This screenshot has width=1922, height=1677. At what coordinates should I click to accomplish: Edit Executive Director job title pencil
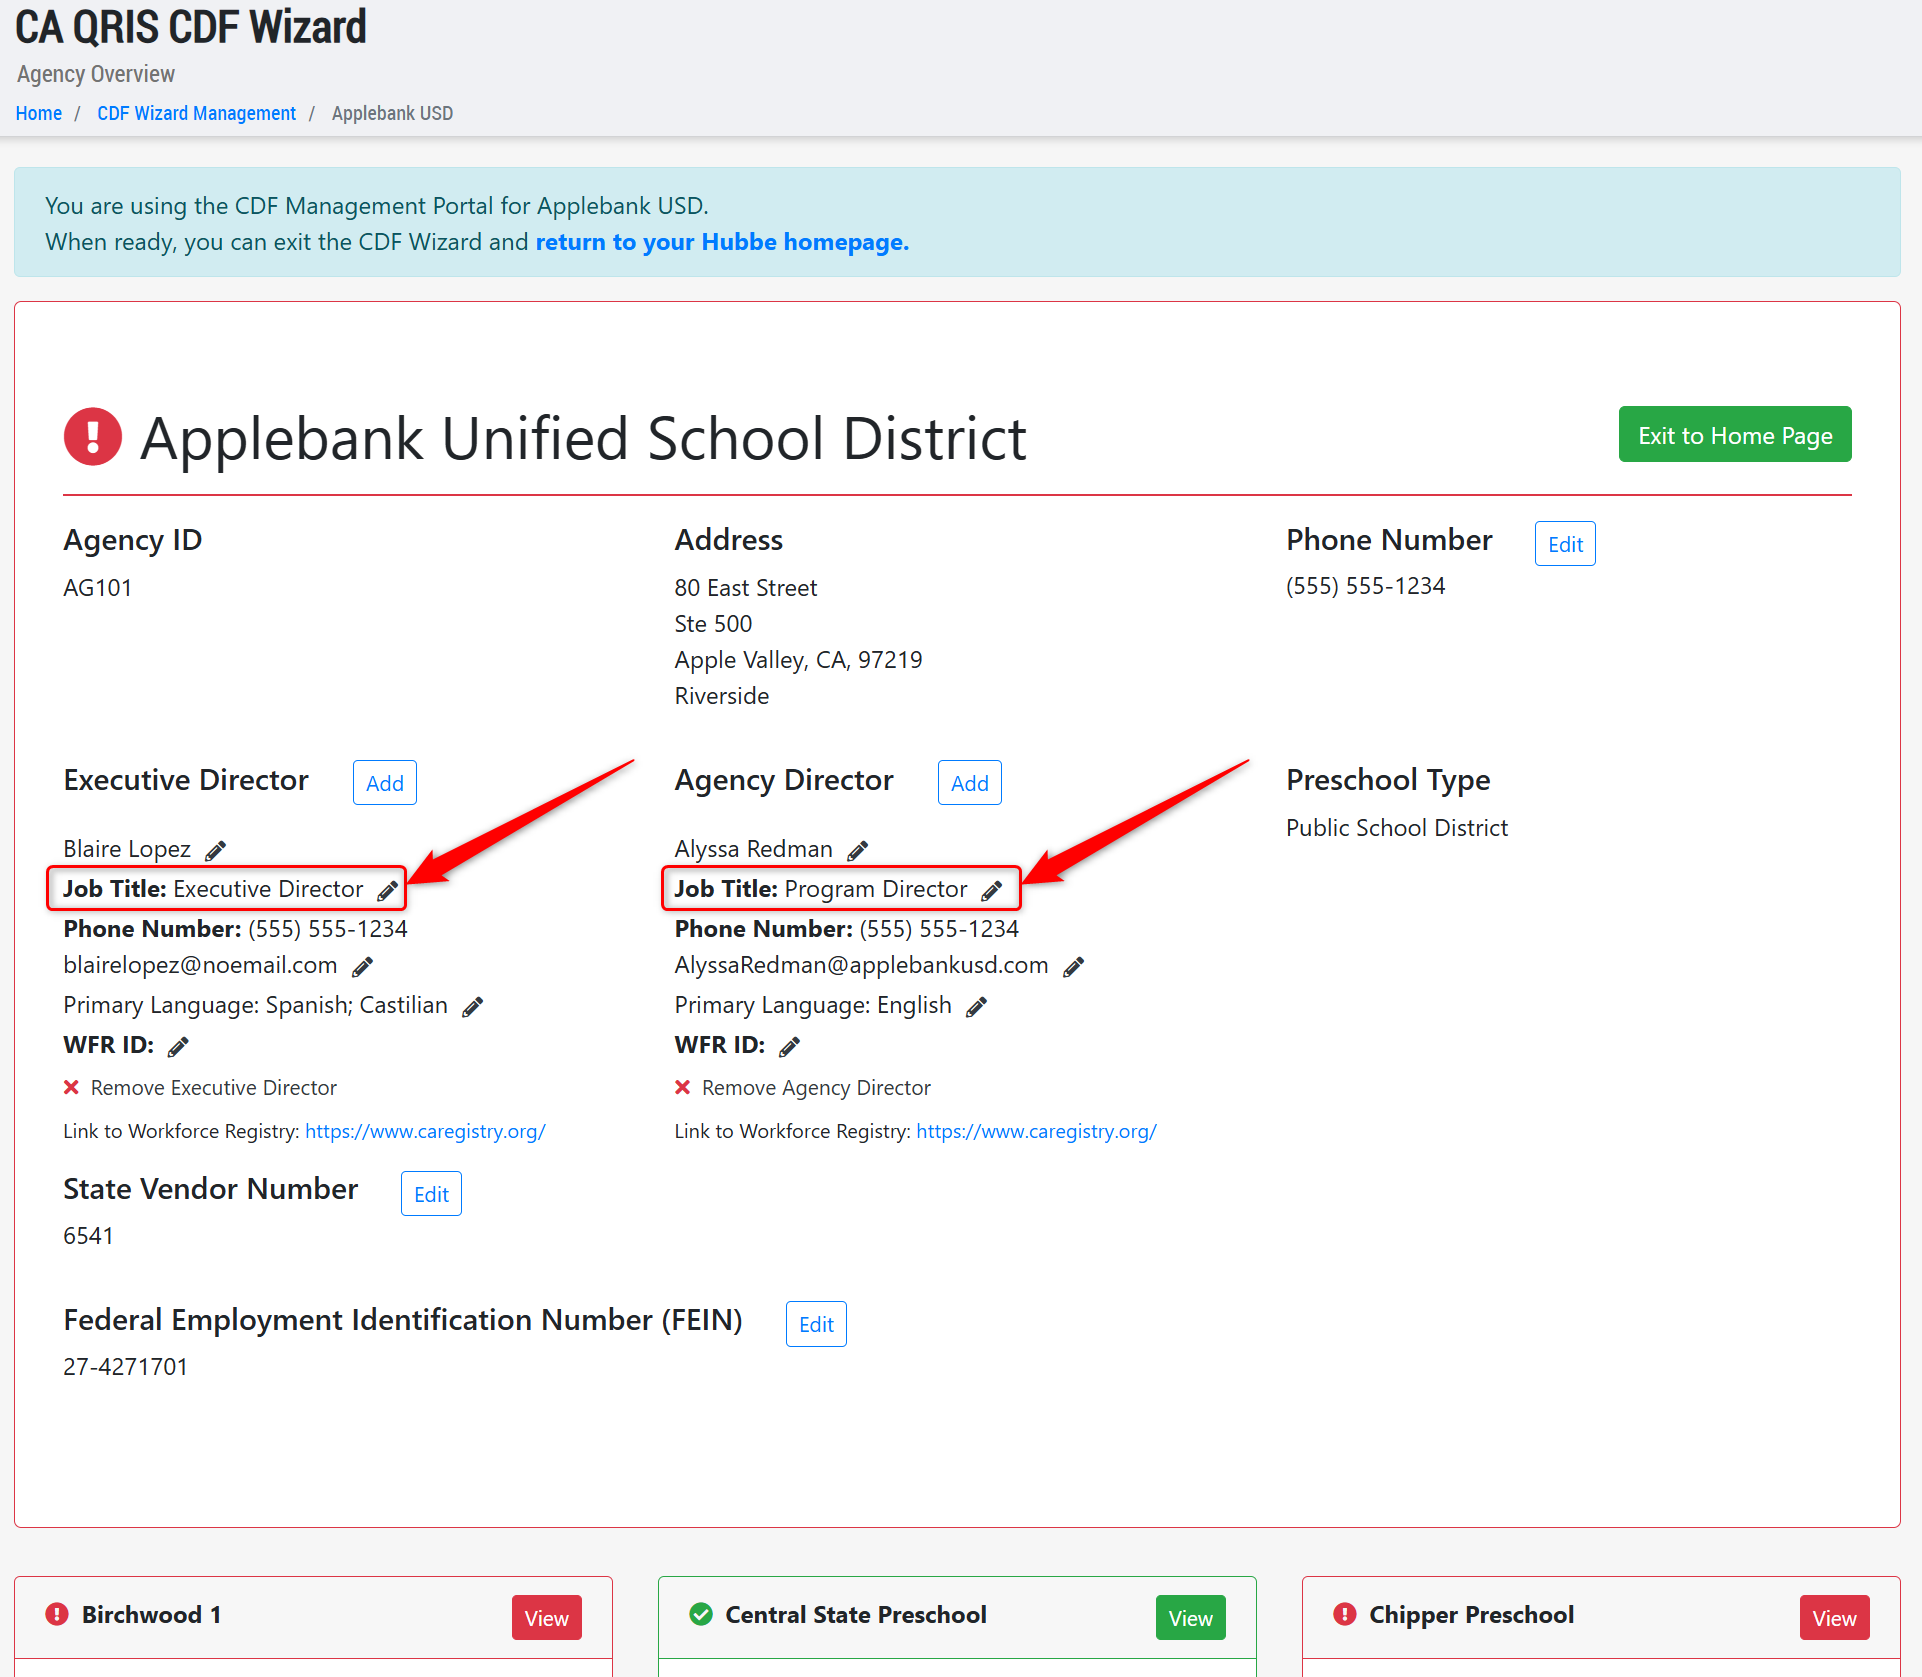coord(387,890)
